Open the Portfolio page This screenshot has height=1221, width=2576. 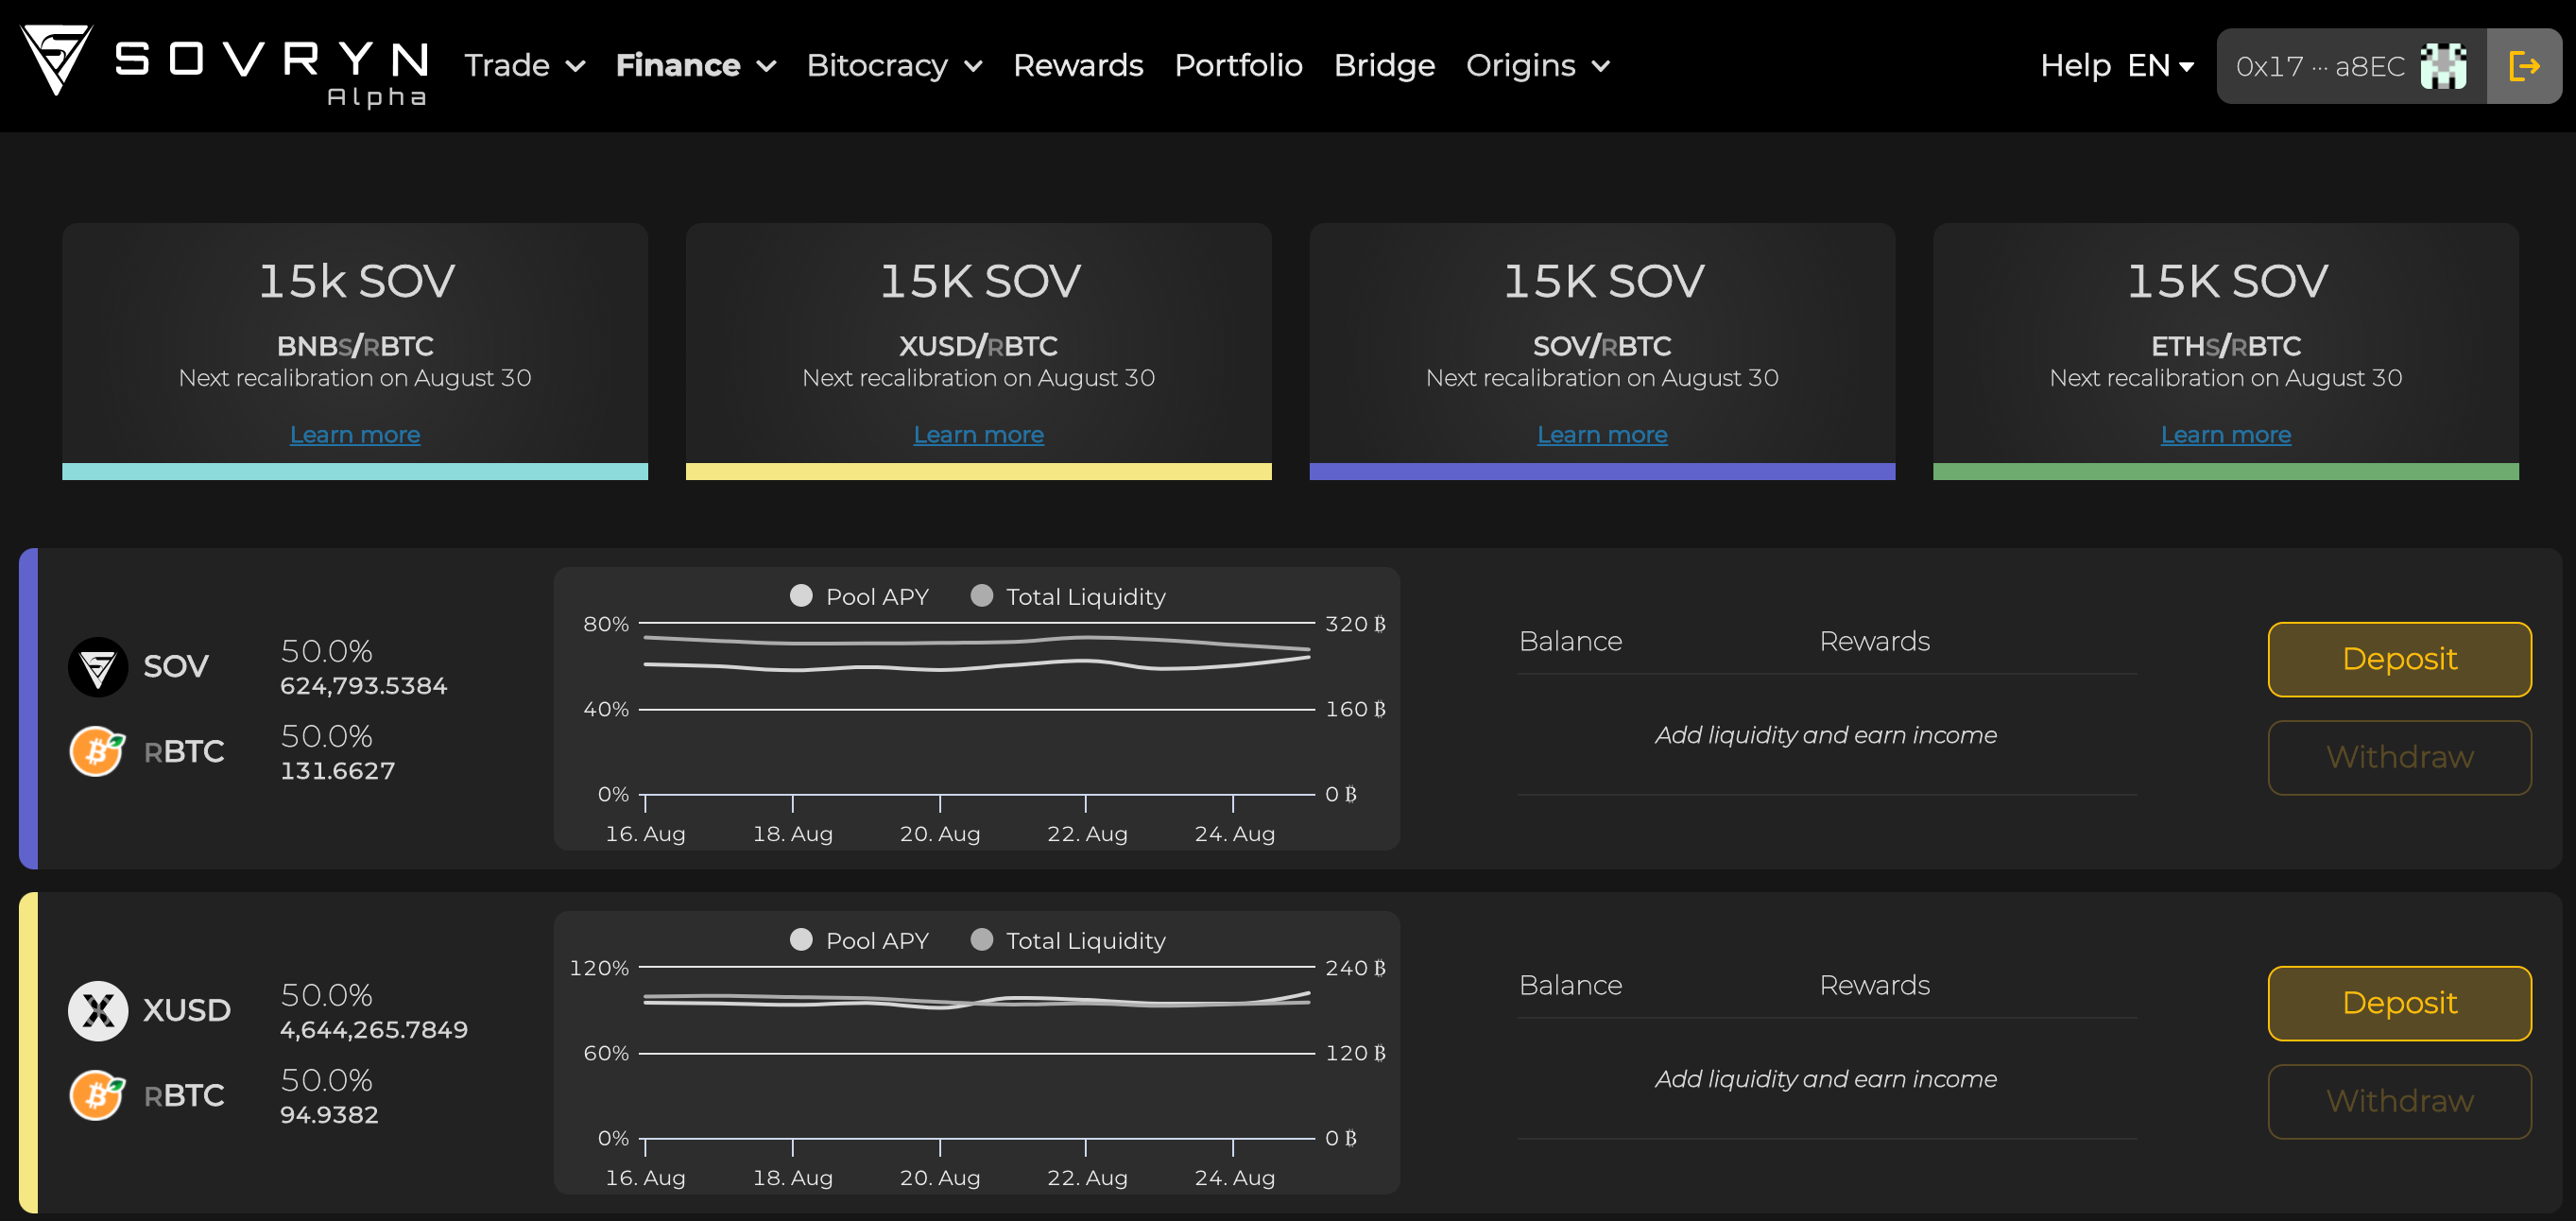coord(1238,66)
